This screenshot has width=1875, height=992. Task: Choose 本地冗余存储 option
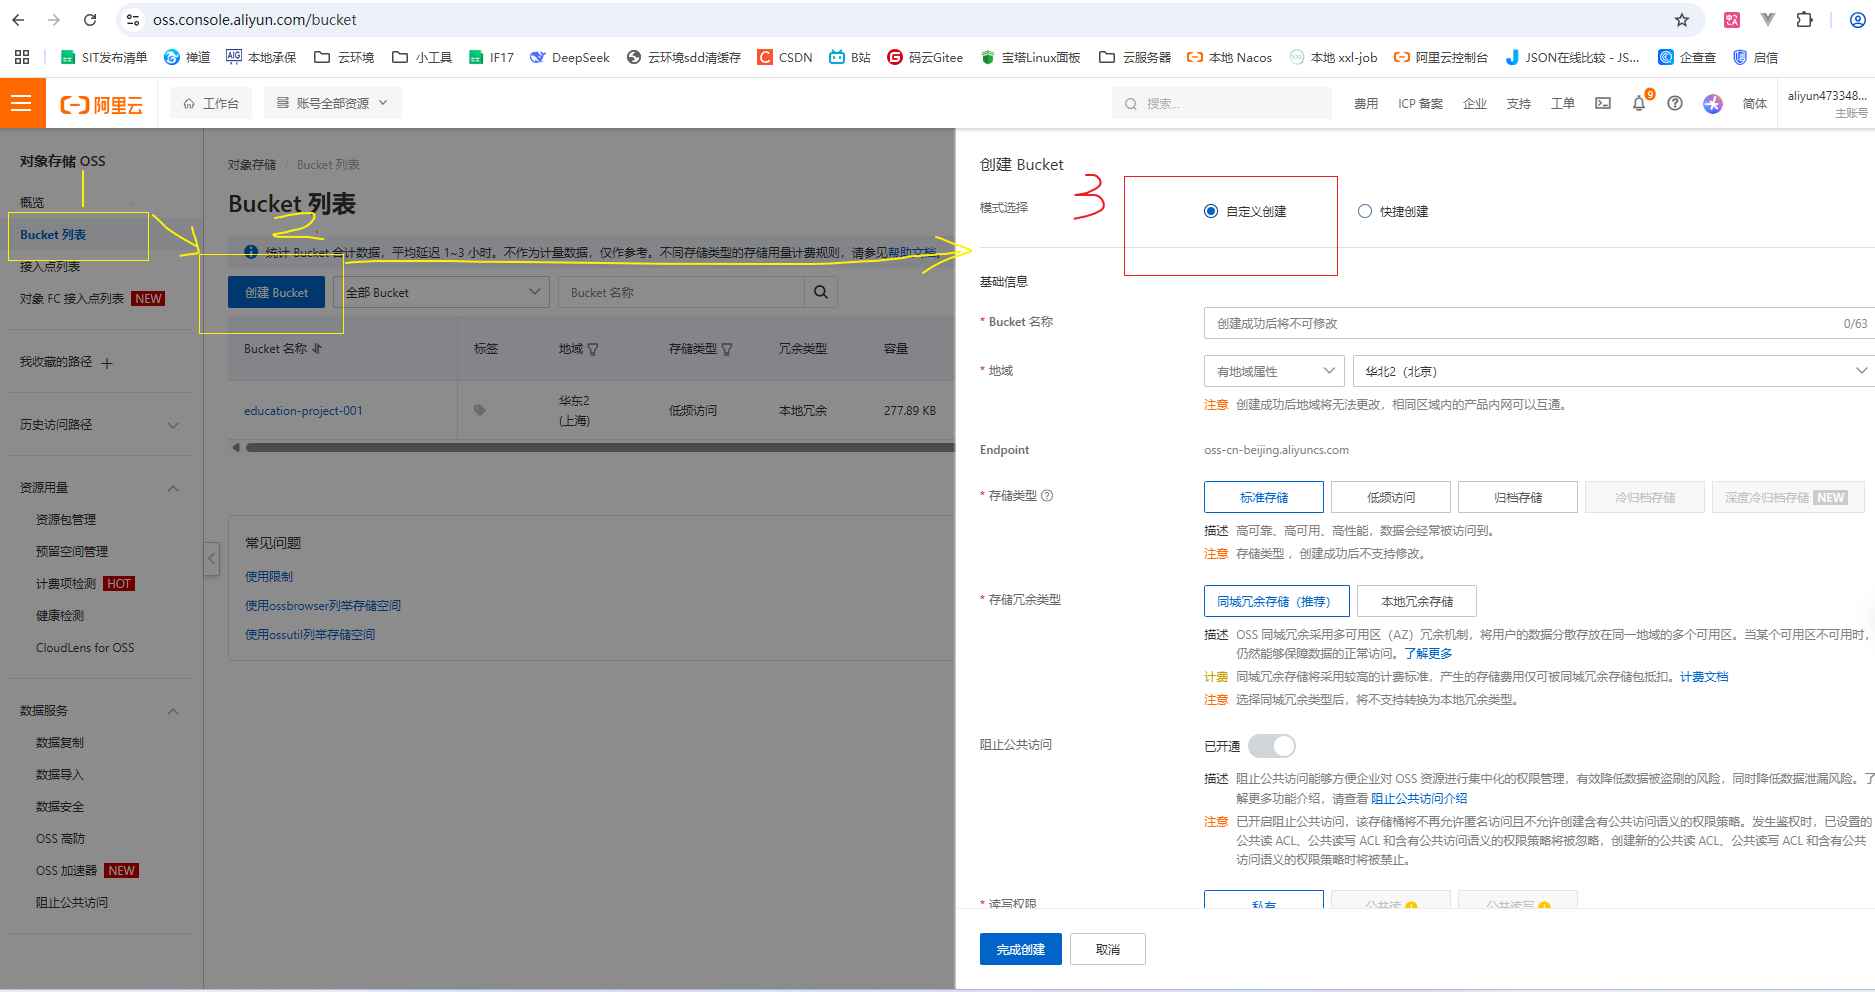point(1417,601)
